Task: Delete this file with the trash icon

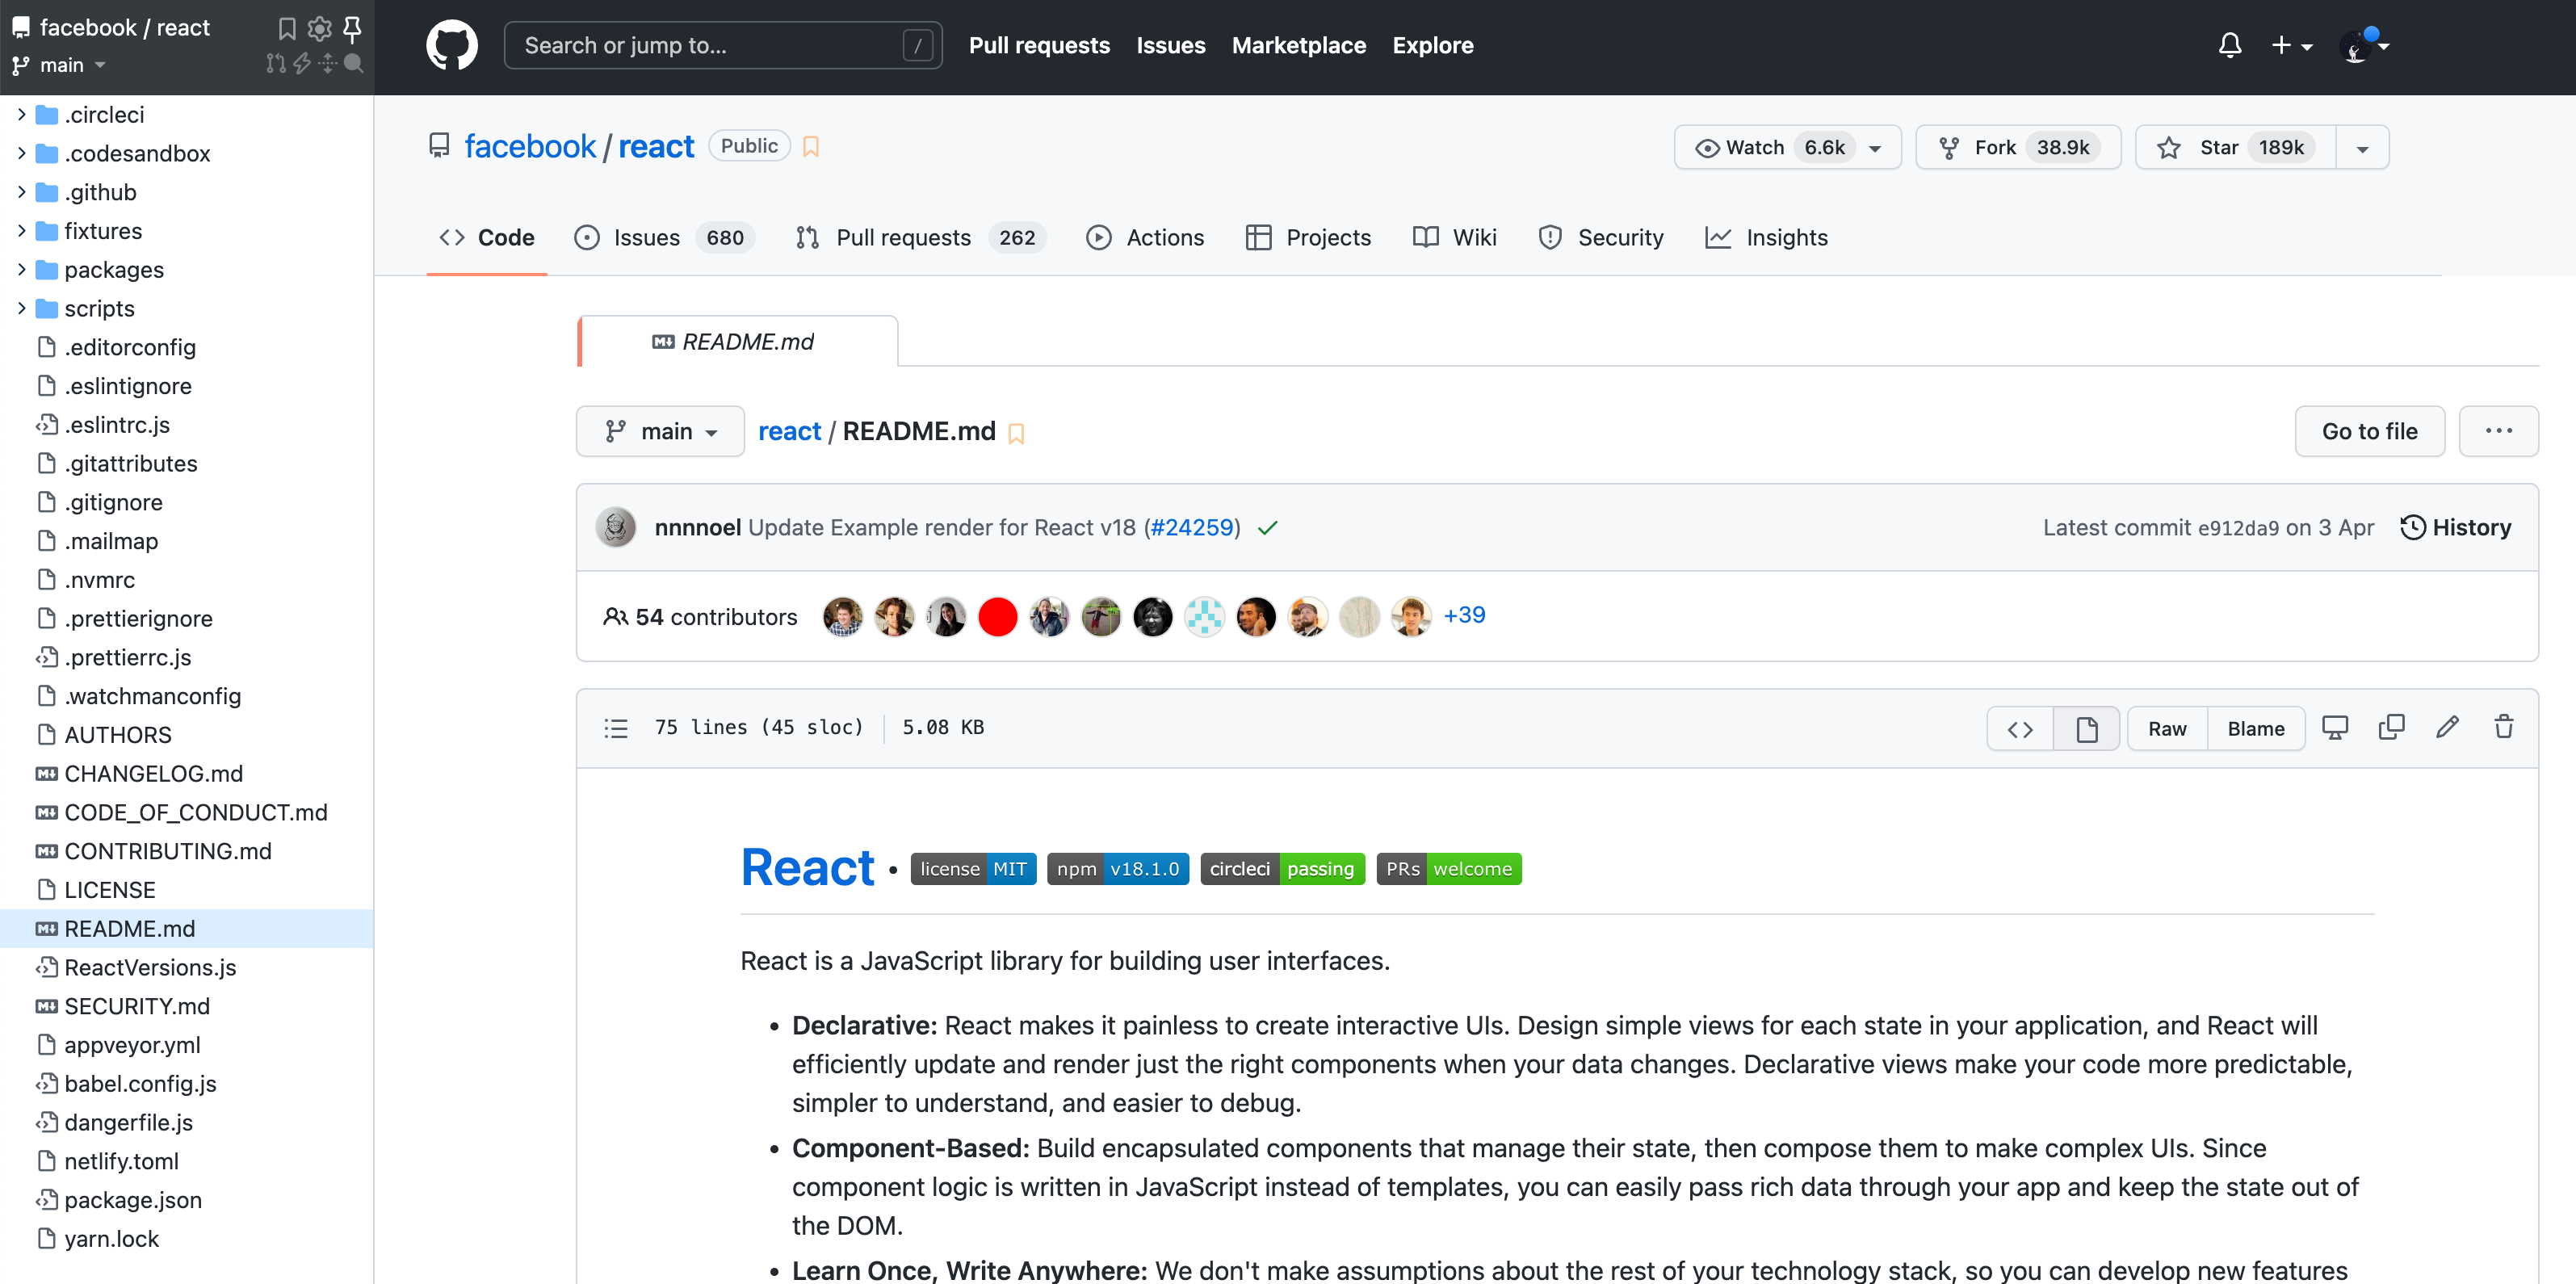Action: coord(2503,728)
